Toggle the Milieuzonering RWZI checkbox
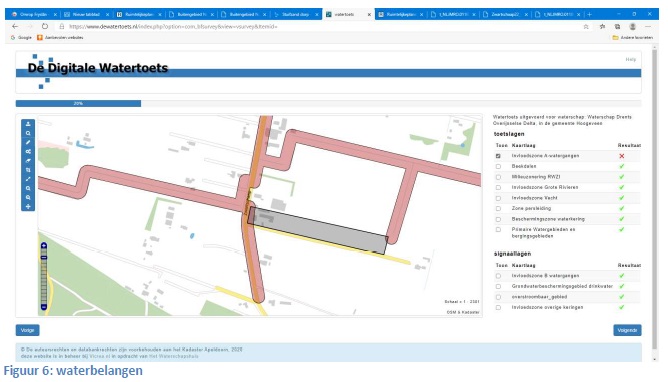The height and width of the screenshot is (382, 668). tap(498, 177)
